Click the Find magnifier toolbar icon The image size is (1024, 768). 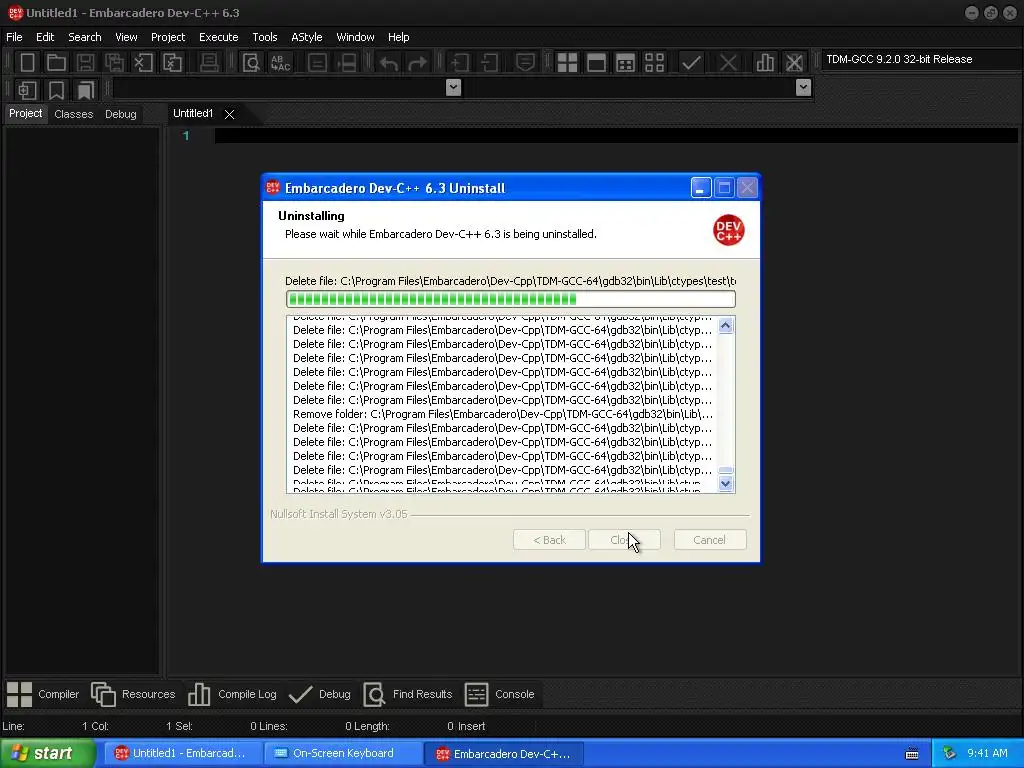[x=251, y=63]
